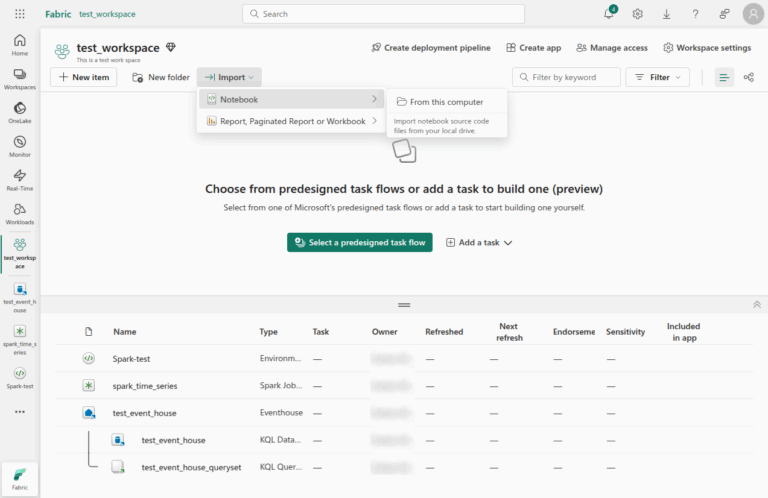Click Select a predesigned task flow

359,242
